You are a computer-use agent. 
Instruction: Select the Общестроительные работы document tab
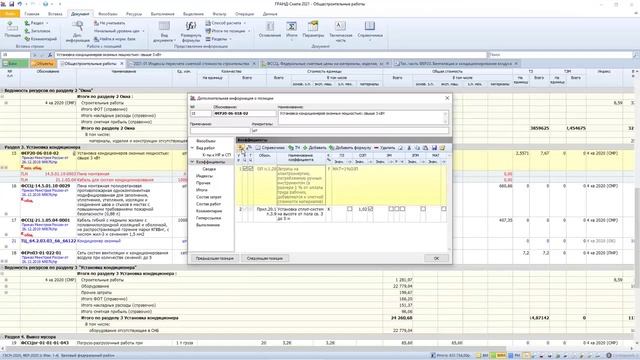pos(90,64)
